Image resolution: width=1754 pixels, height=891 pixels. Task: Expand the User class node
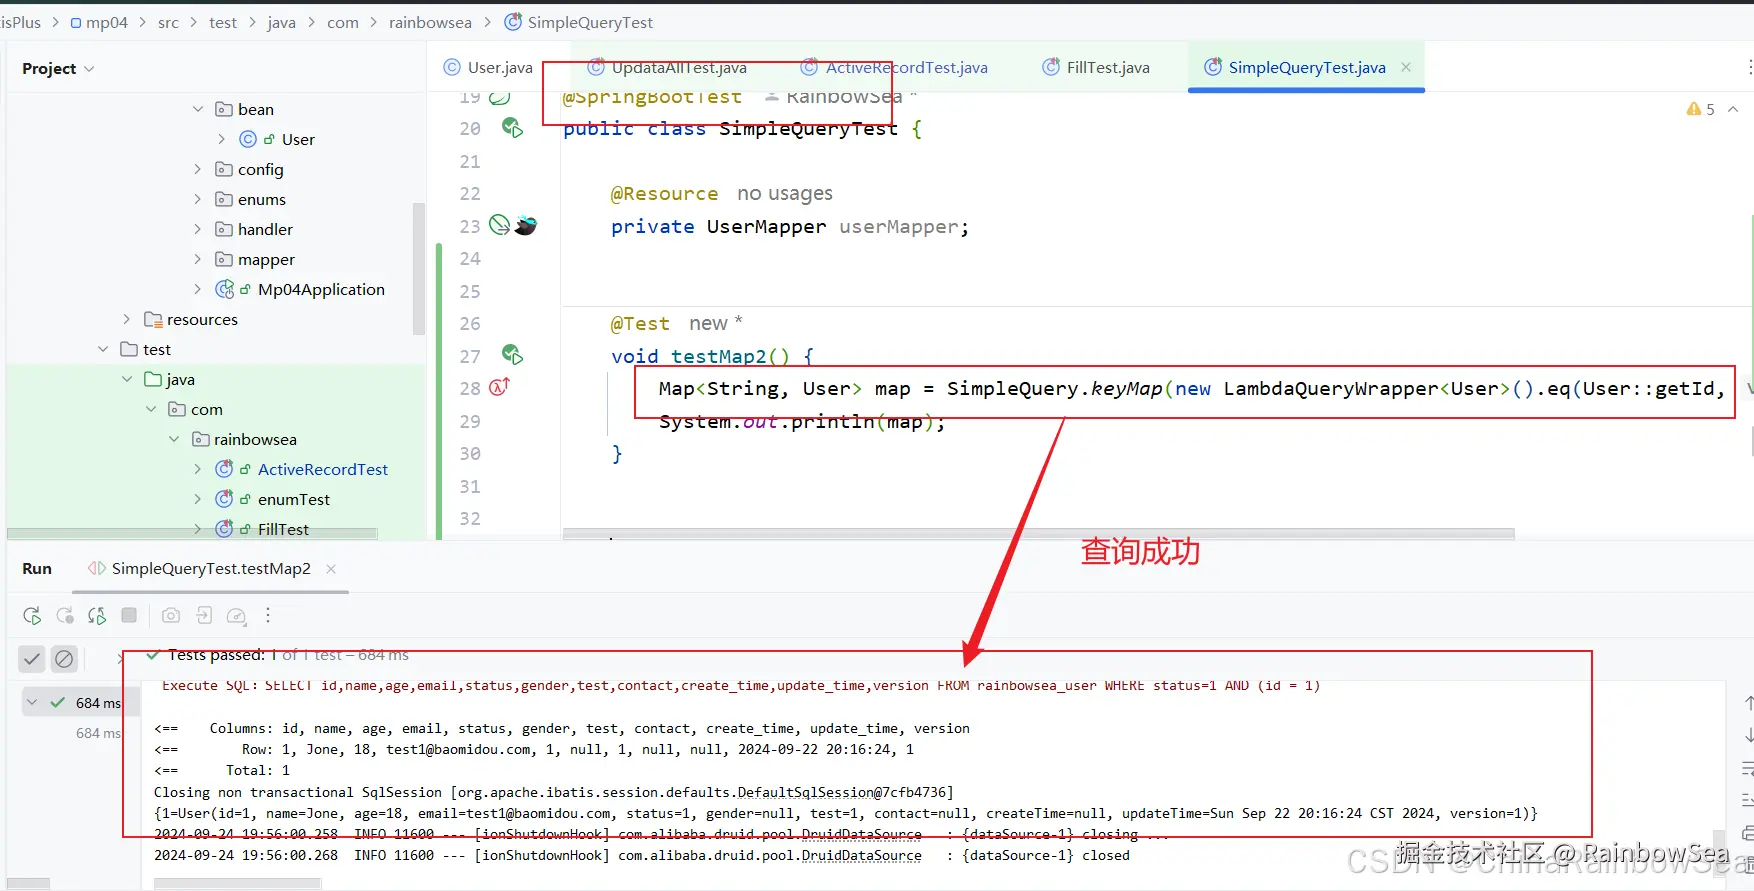pos(222,139)
